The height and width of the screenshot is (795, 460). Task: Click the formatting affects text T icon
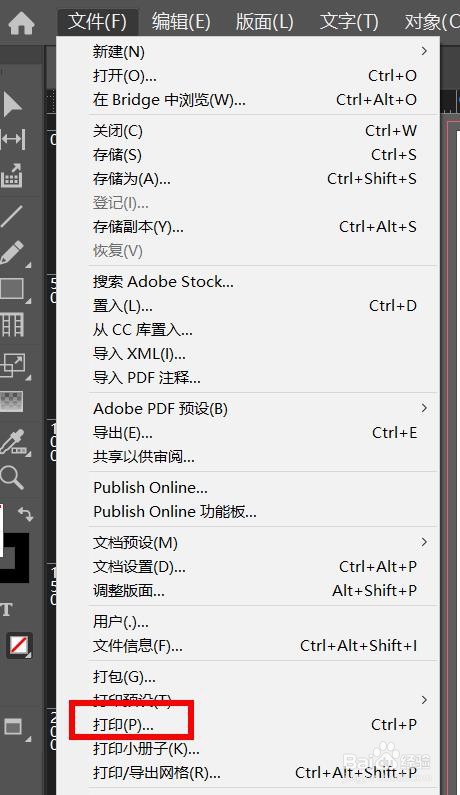pyautogui.click(x=6, y=609)
